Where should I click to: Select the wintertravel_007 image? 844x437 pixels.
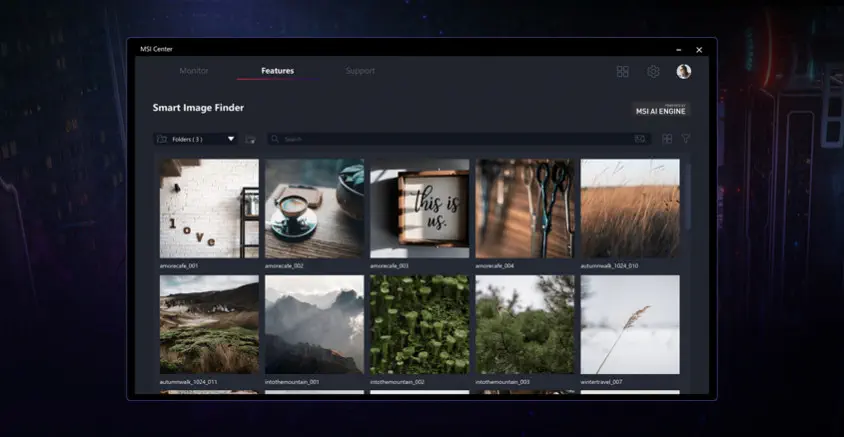(630, 325)
